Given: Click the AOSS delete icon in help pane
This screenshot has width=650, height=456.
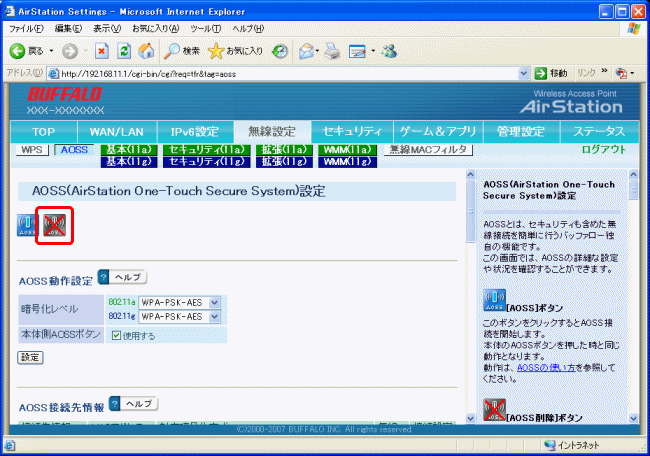Looking at the screenshot, I should coord(494,410).
